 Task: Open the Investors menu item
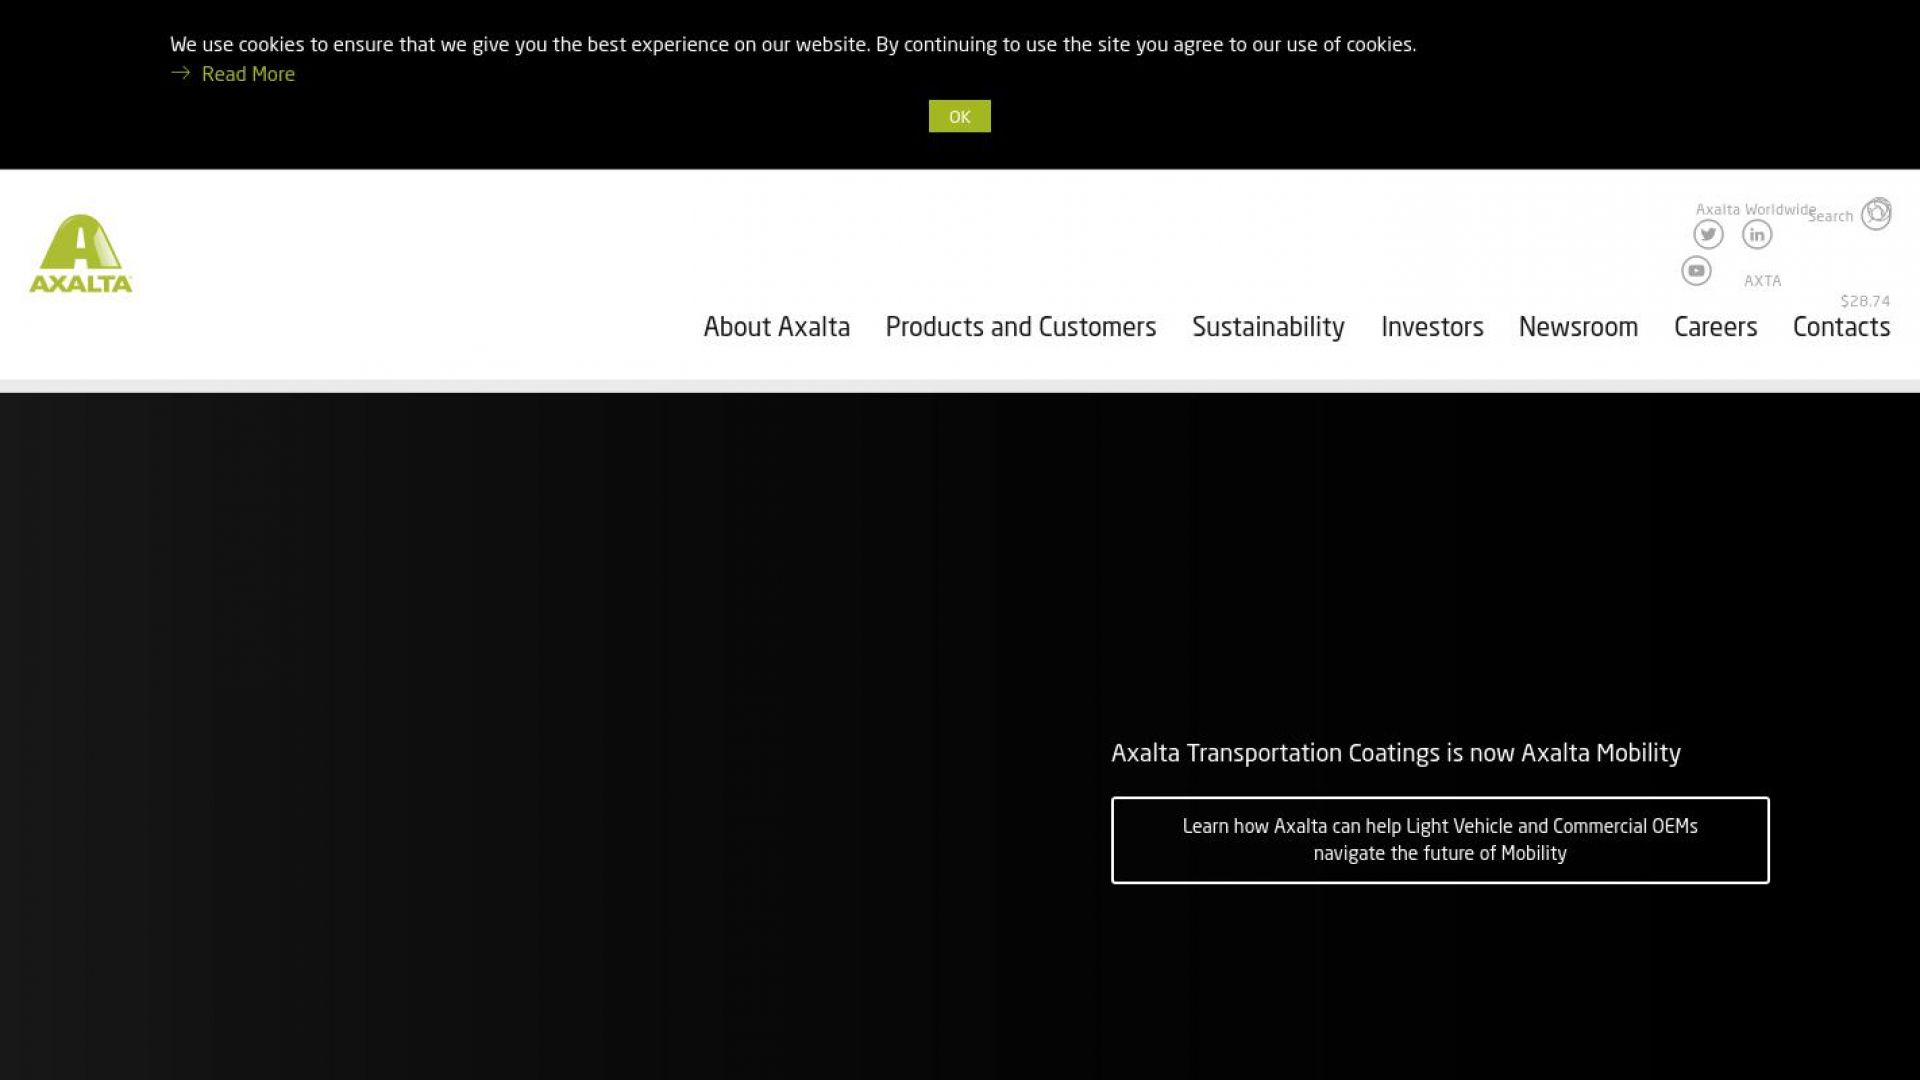coord(1431,327)
